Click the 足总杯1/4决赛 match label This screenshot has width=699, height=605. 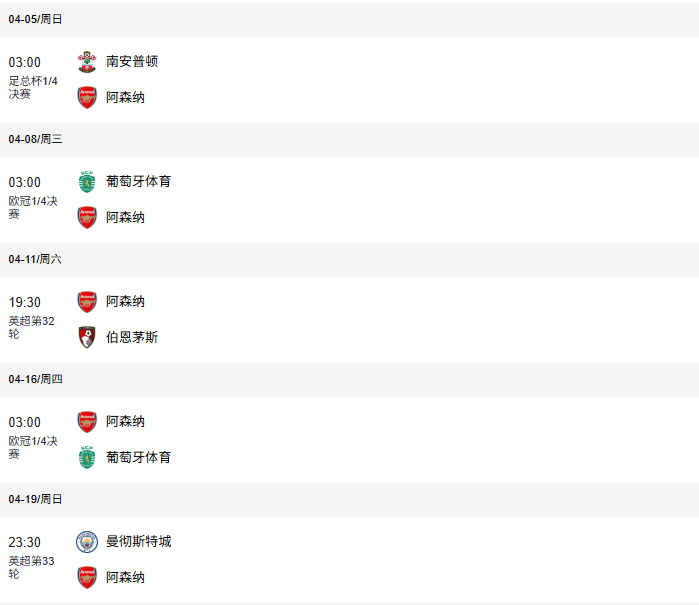33,88
